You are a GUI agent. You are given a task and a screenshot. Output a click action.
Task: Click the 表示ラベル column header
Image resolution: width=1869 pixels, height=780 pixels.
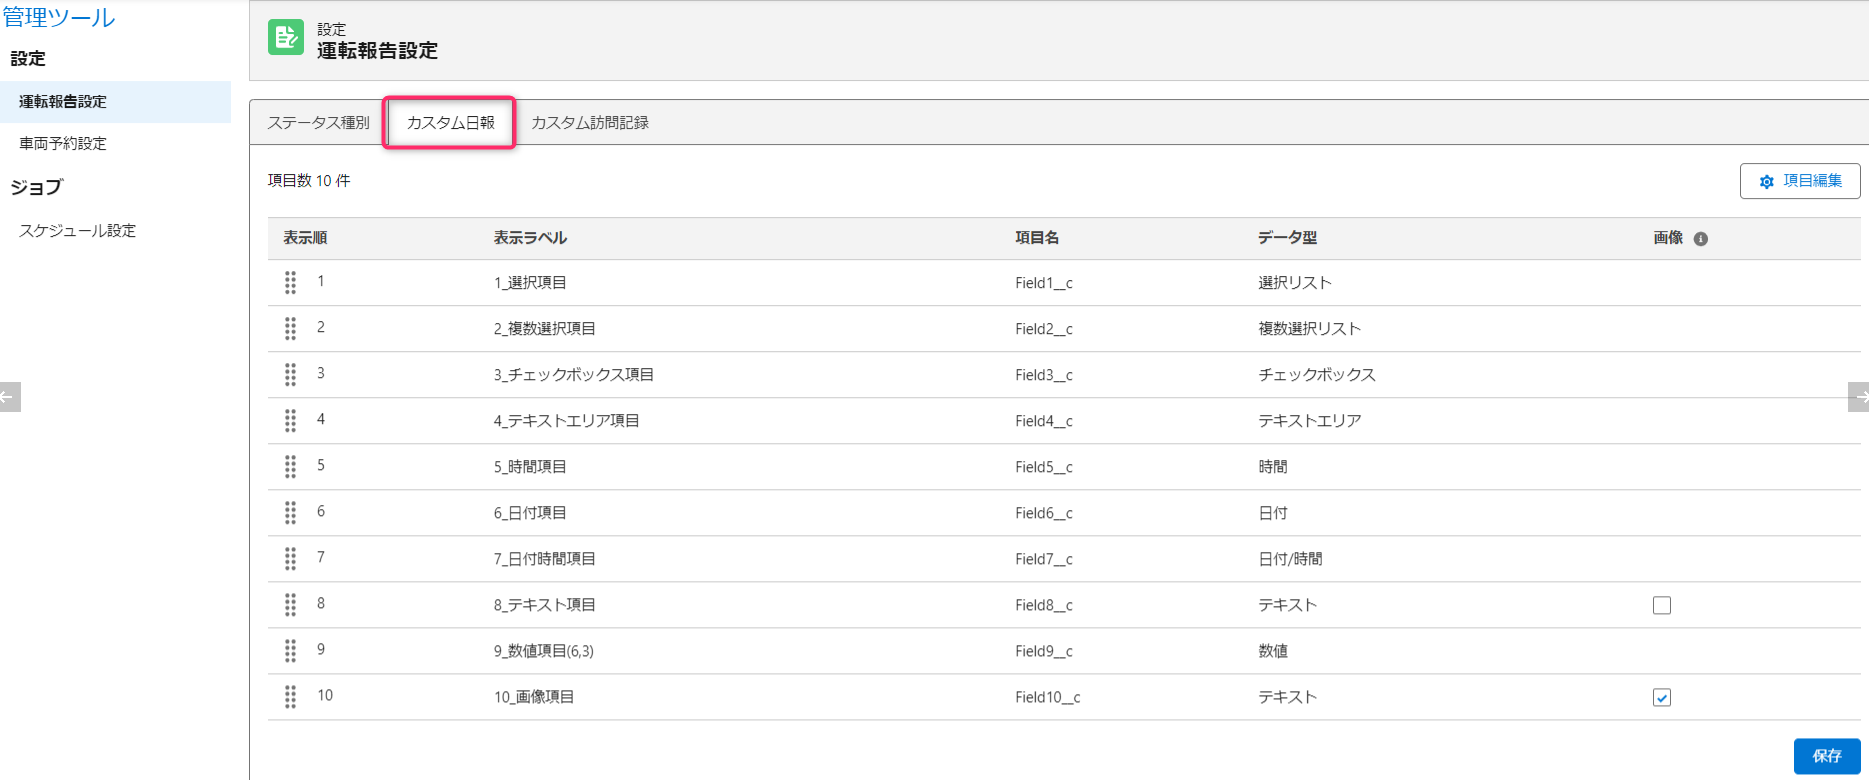point(530,238)
